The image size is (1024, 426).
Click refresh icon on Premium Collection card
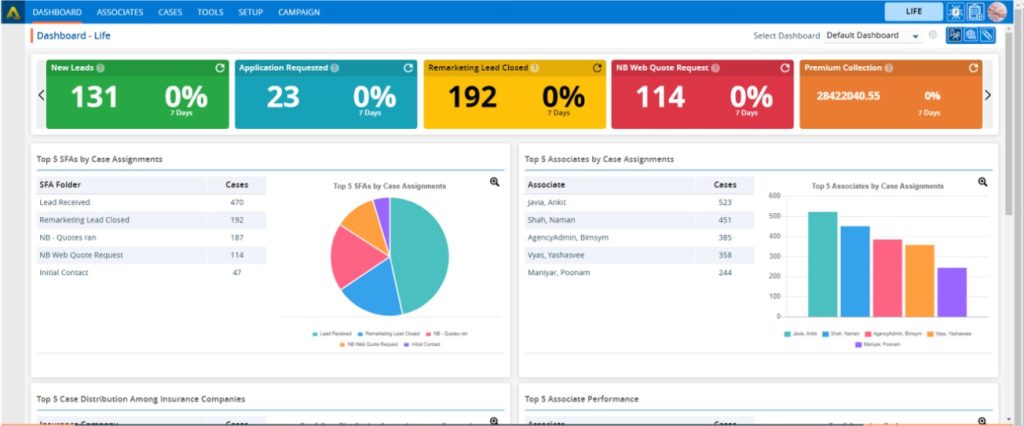973,68
